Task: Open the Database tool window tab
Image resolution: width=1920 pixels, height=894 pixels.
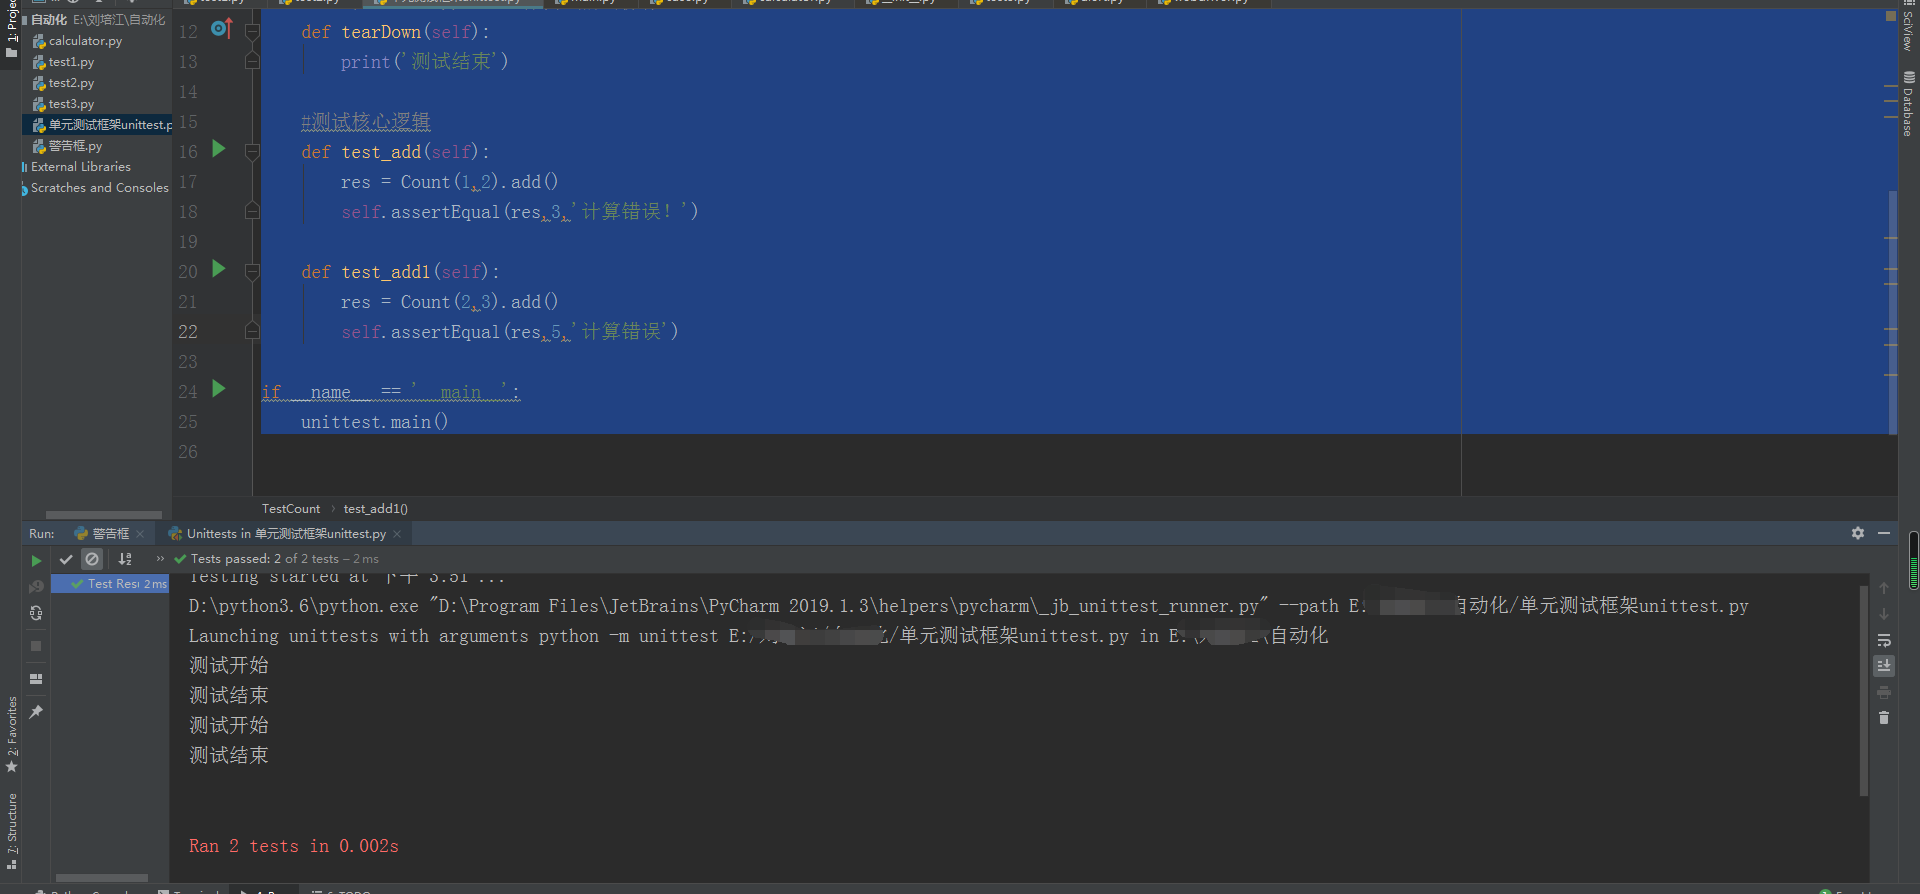Action: point(1909,105)
